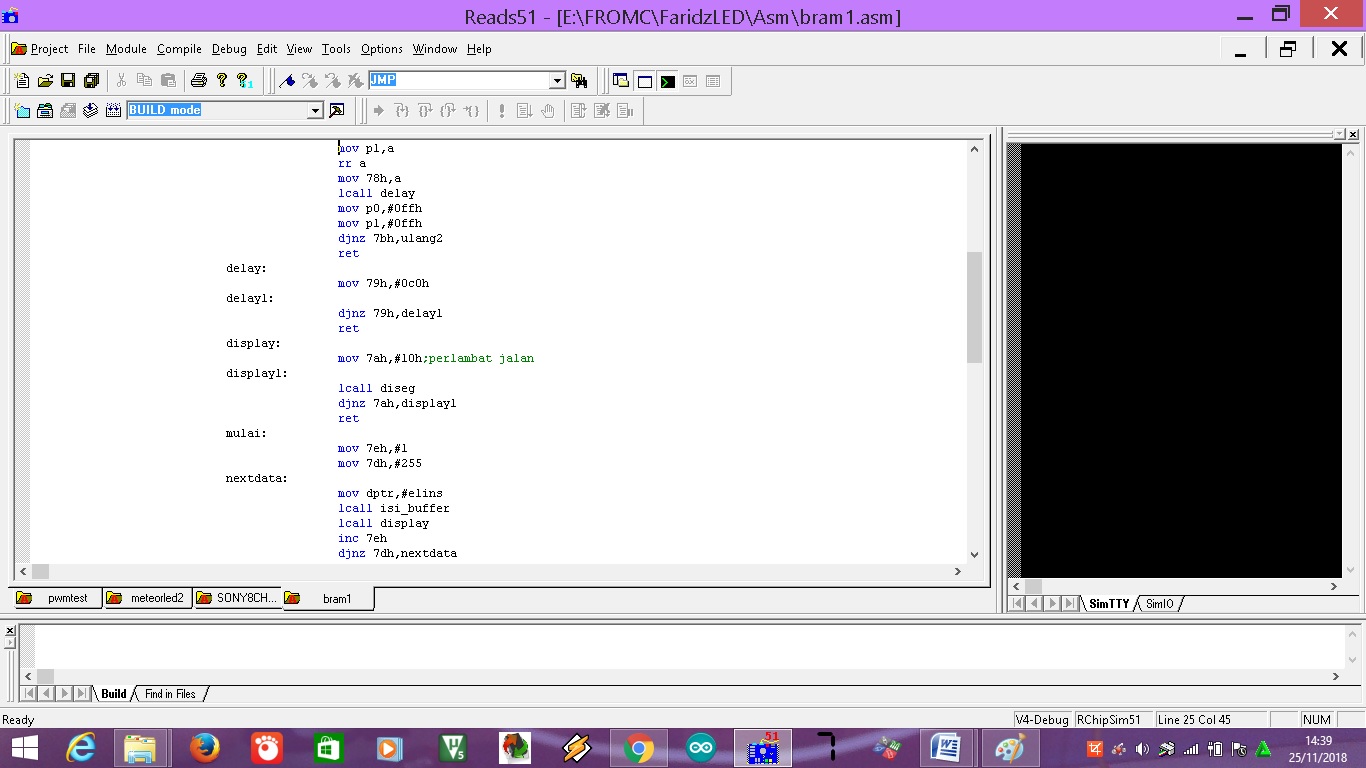Viewport: 1366px width, 768px height.
Task: Open the Module menu
Action: [x=126, y=48]
